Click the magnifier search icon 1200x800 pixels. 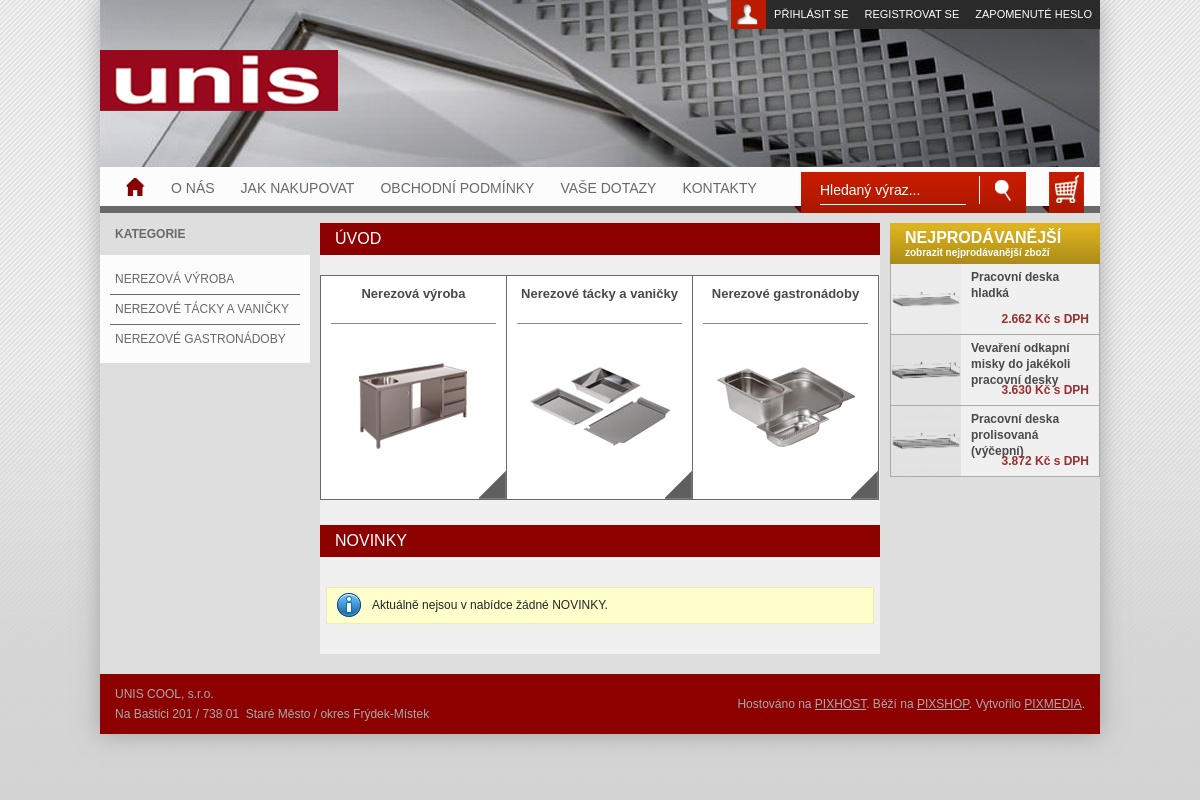pyautogui.click(x=1002, y=189)
